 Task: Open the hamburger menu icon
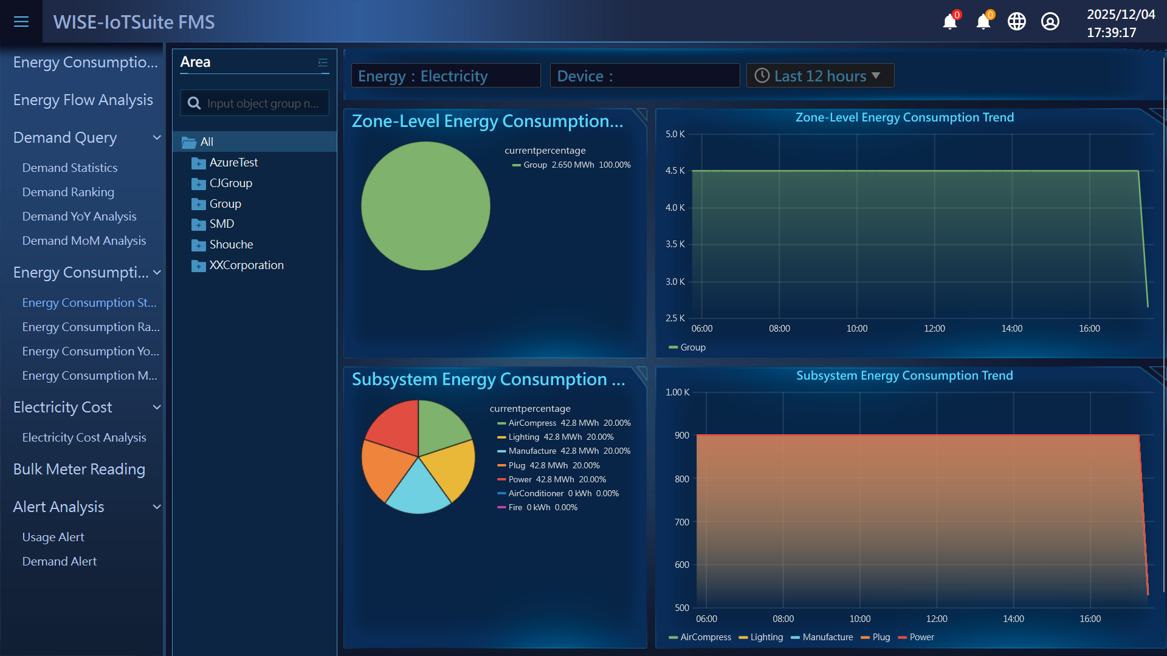20,21
